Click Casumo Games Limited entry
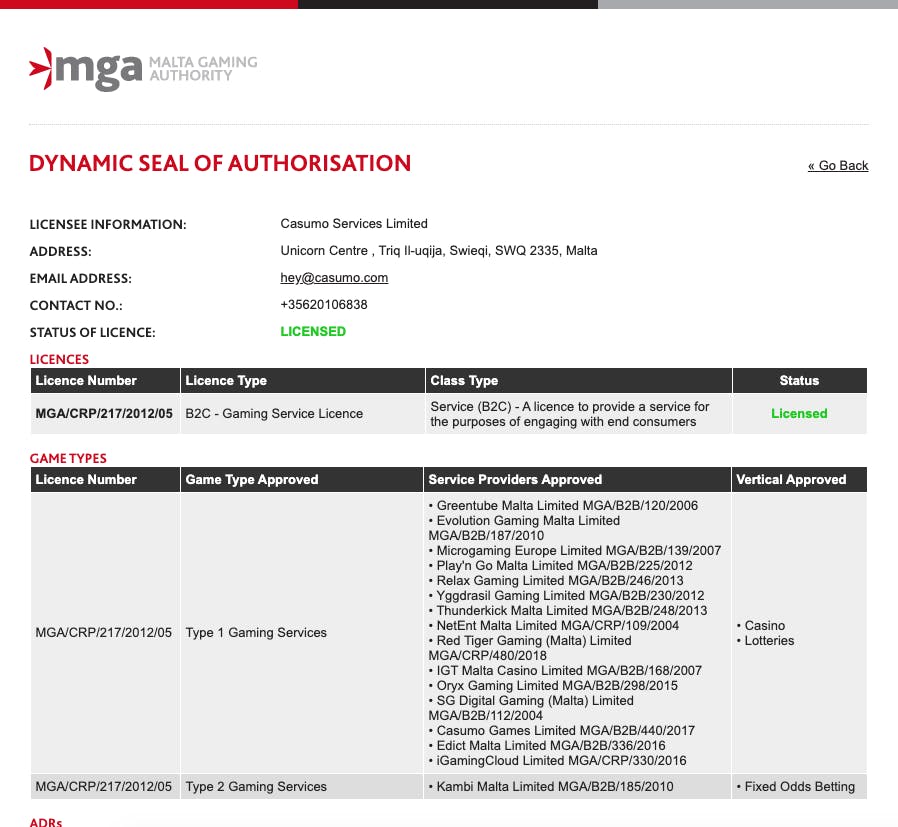This screenshot has height=827, width=898. coord(562,731)
